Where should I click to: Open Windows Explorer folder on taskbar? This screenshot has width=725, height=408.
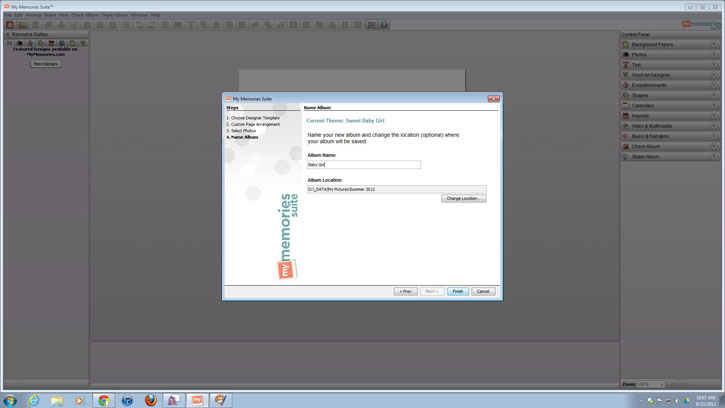click(x=57, y=400)
